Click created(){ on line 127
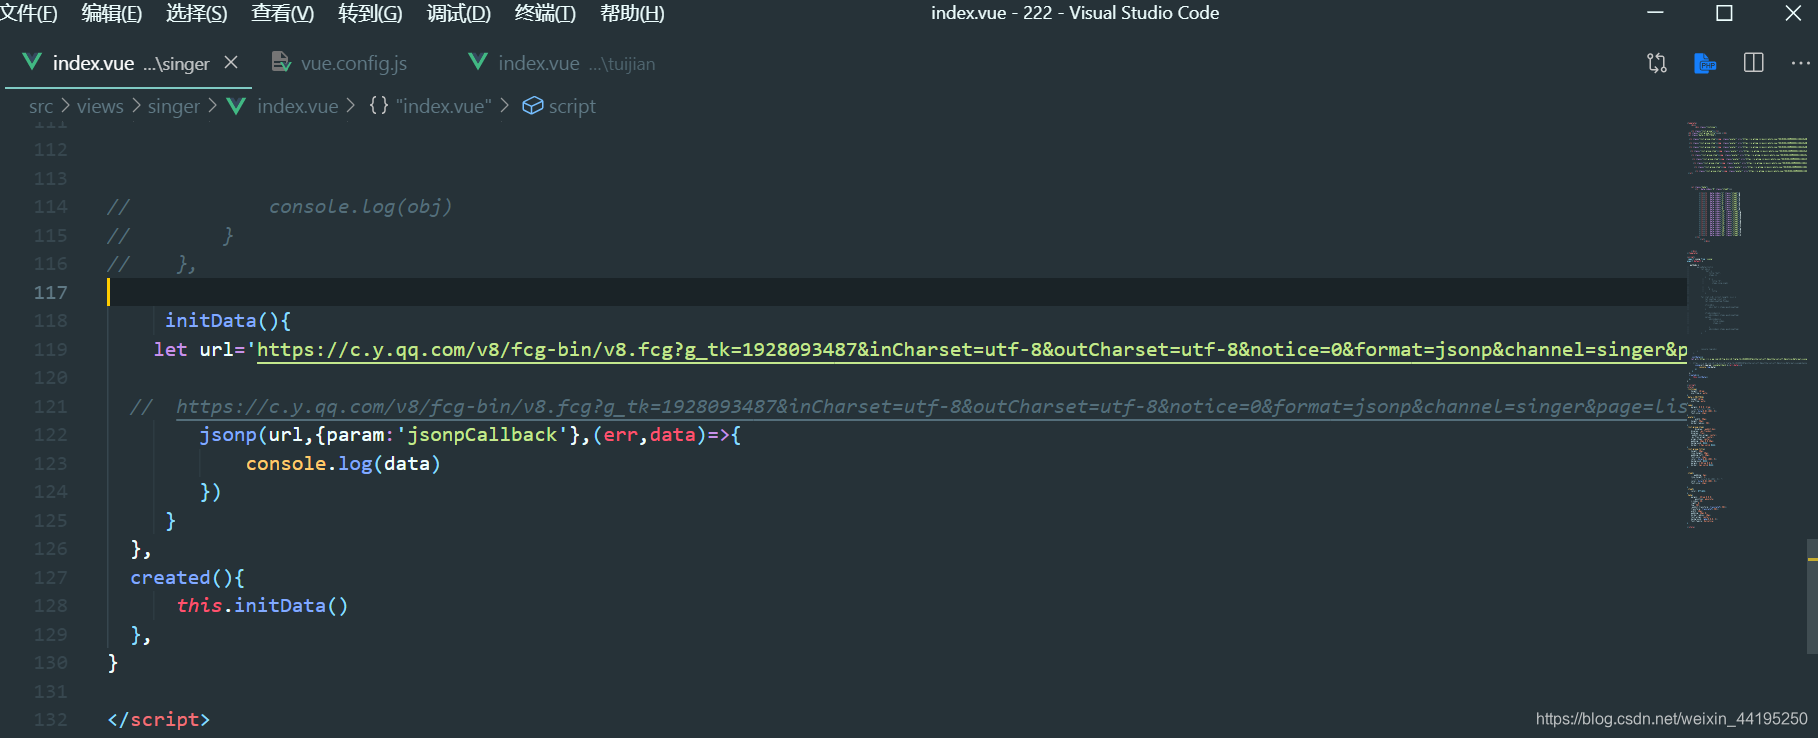 pyautogui.click(x=187, y=578)
